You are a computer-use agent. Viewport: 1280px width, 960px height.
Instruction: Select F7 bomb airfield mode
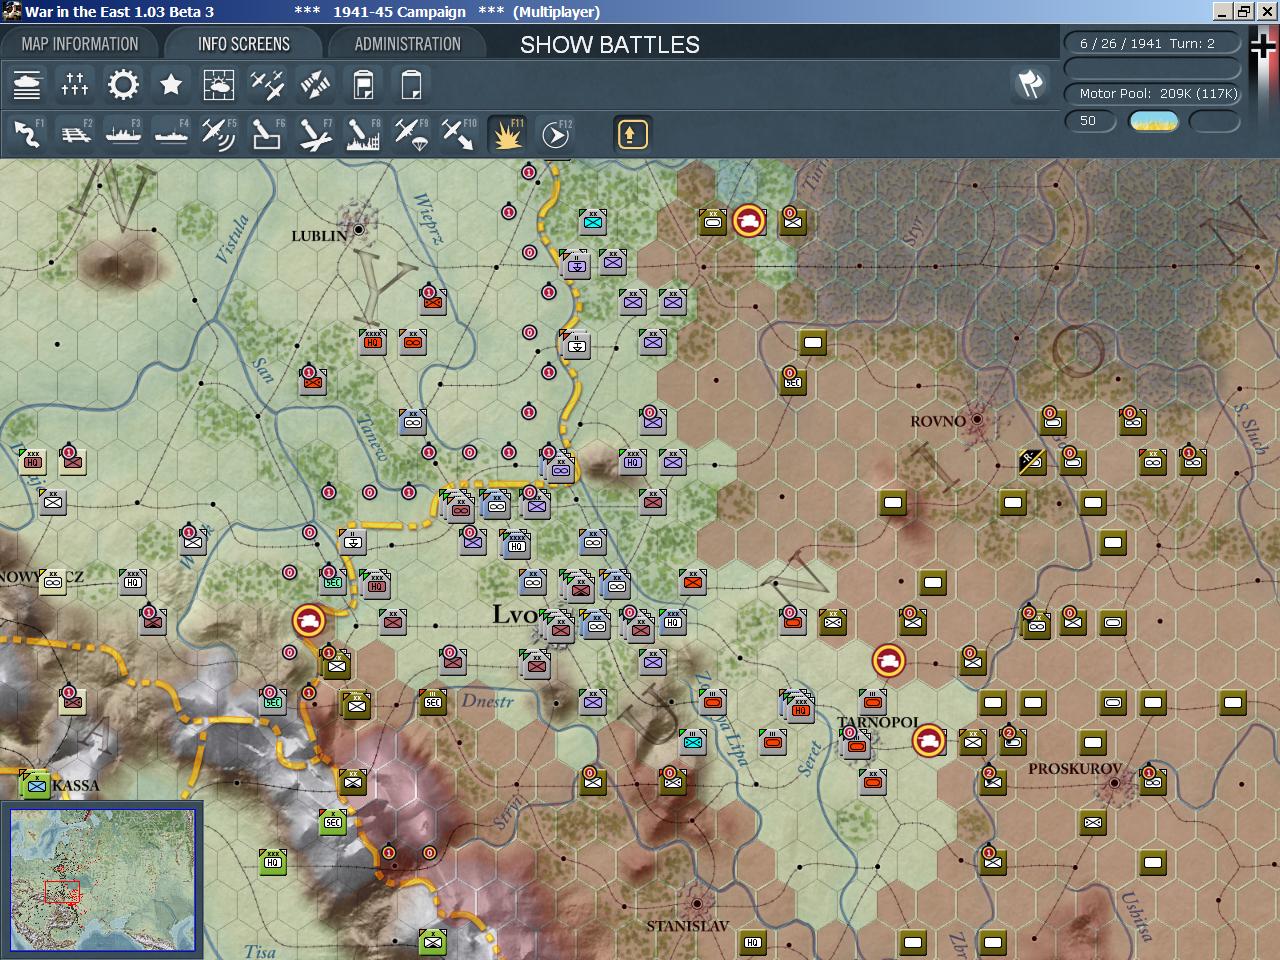click(315, 134)
